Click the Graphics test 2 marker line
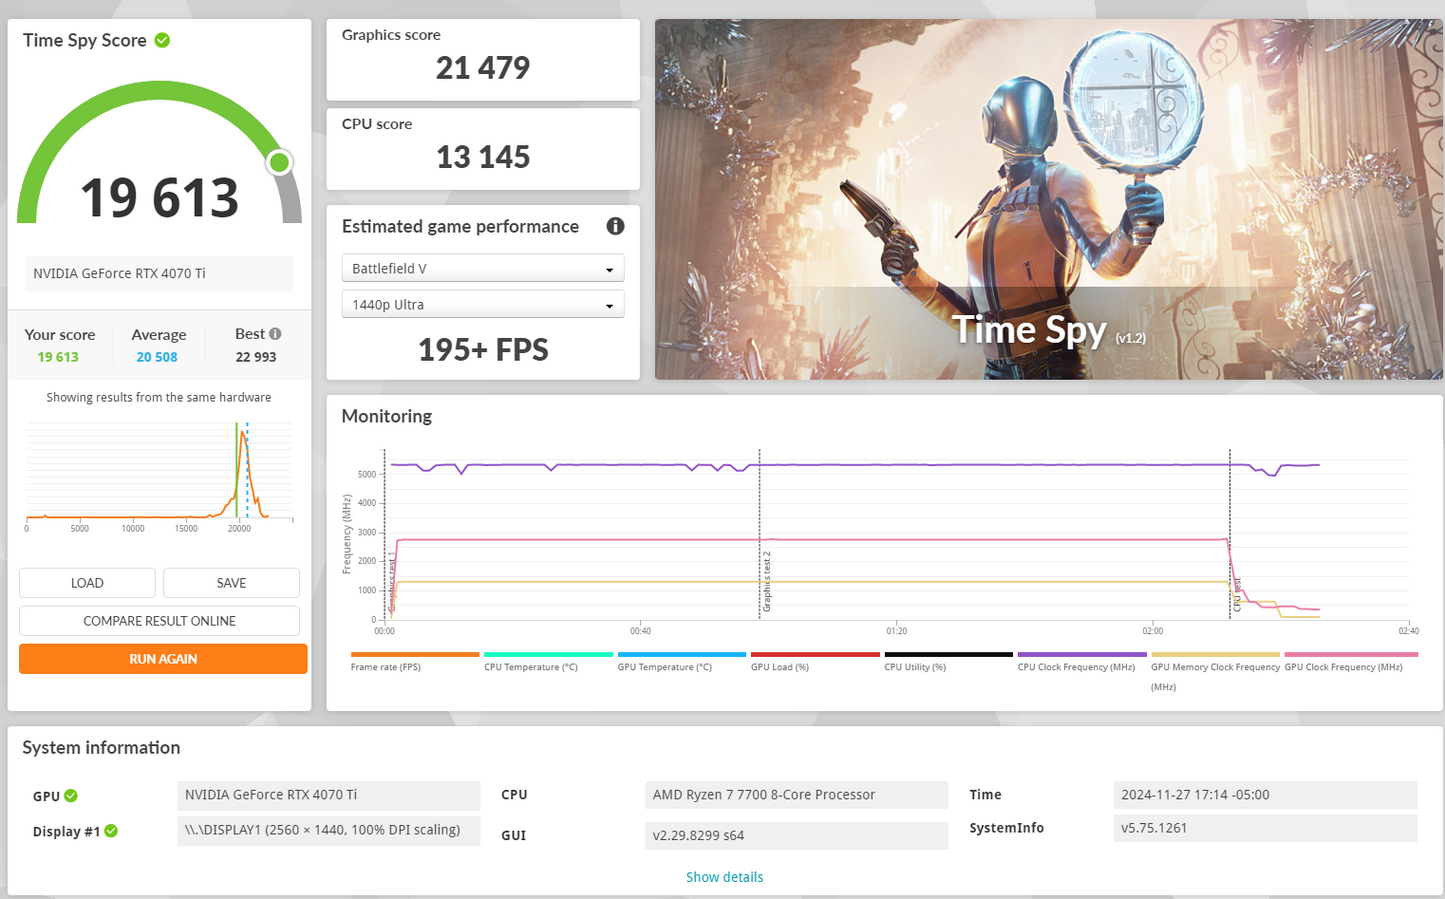 pyautogui.click(x=759, y=535)
